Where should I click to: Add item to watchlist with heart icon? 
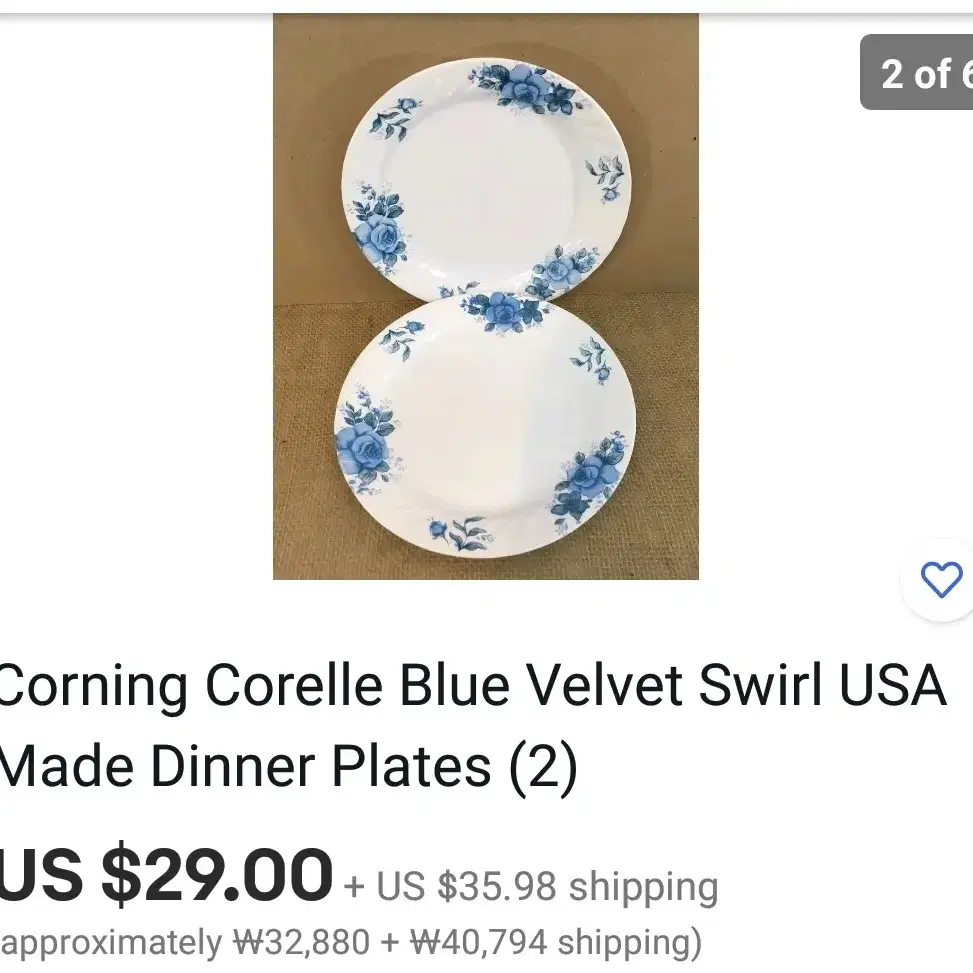[941, 580]
